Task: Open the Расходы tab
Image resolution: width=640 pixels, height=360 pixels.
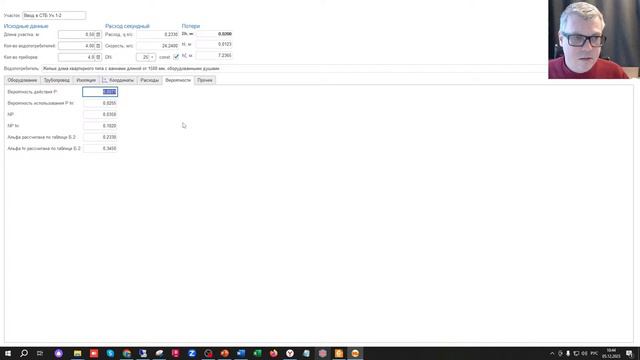Action: [x=149, y=80]
